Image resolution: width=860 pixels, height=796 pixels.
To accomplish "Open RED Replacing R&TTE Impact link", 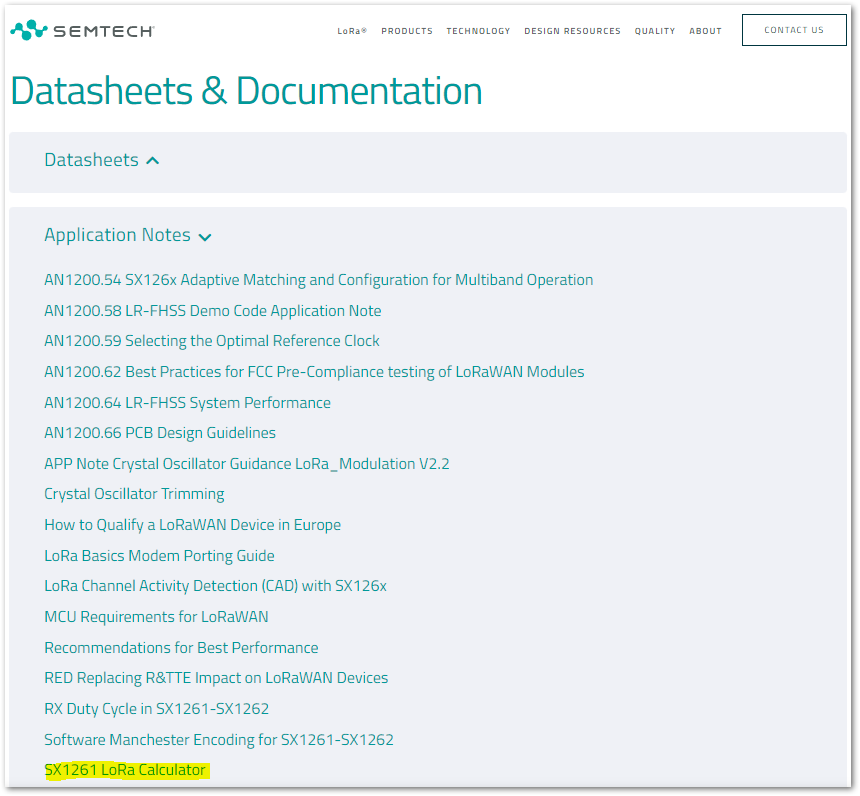I will (x=216, y=678).
